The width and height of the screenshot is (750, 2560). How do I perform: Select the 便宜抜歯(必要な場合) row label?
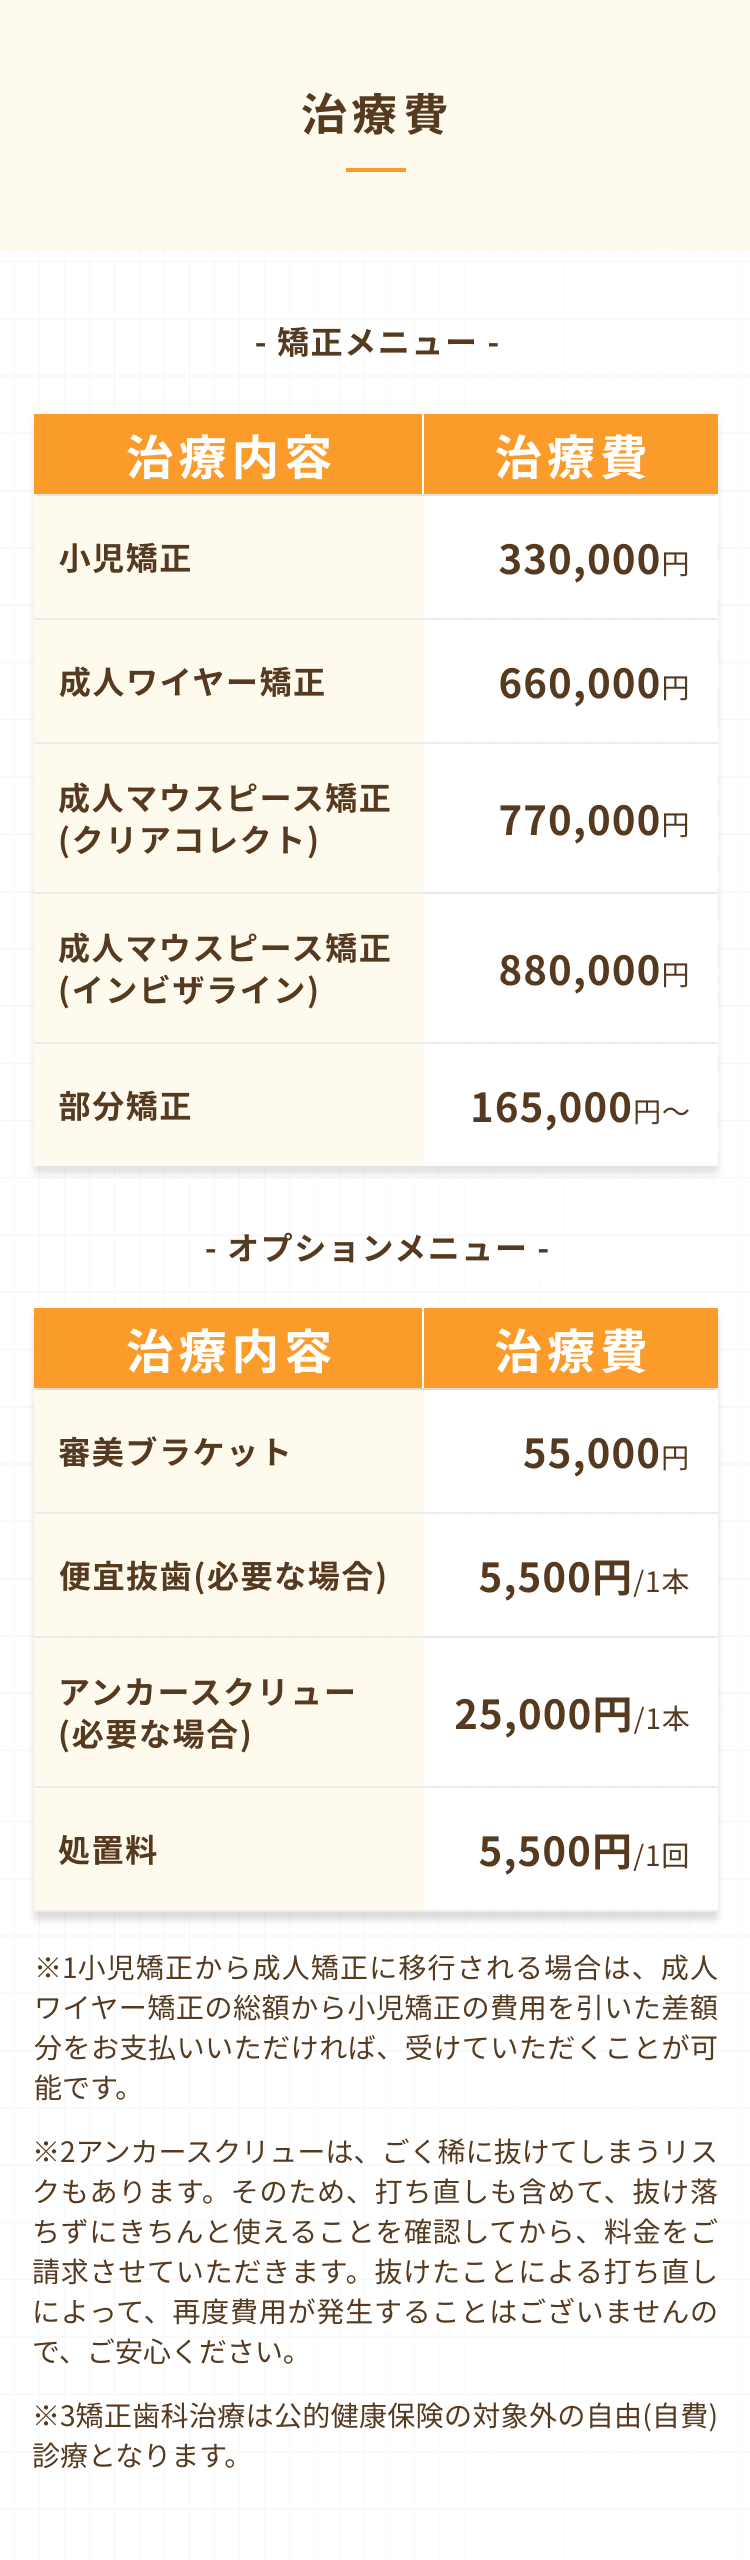pos(222,1576)
